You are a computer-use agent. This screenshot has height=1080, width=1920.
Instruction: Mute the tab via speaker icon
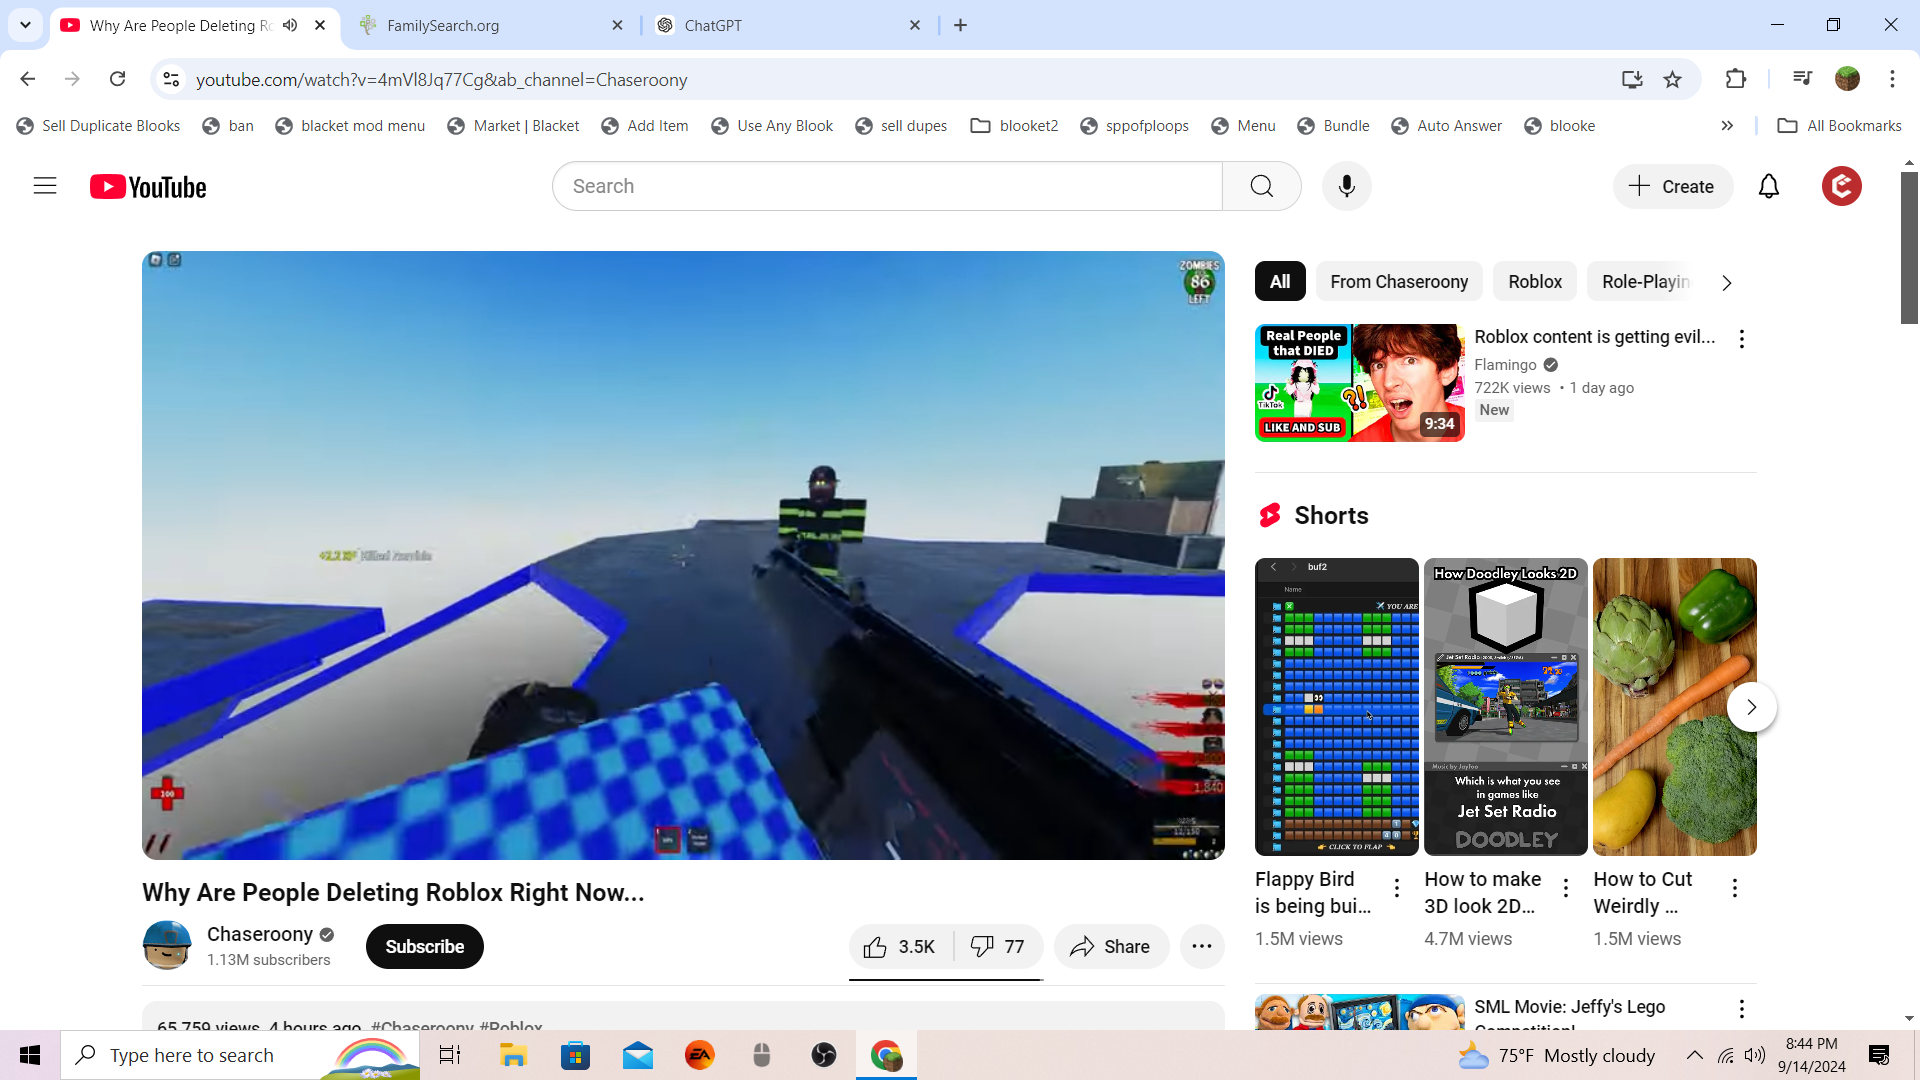[290, 25]
